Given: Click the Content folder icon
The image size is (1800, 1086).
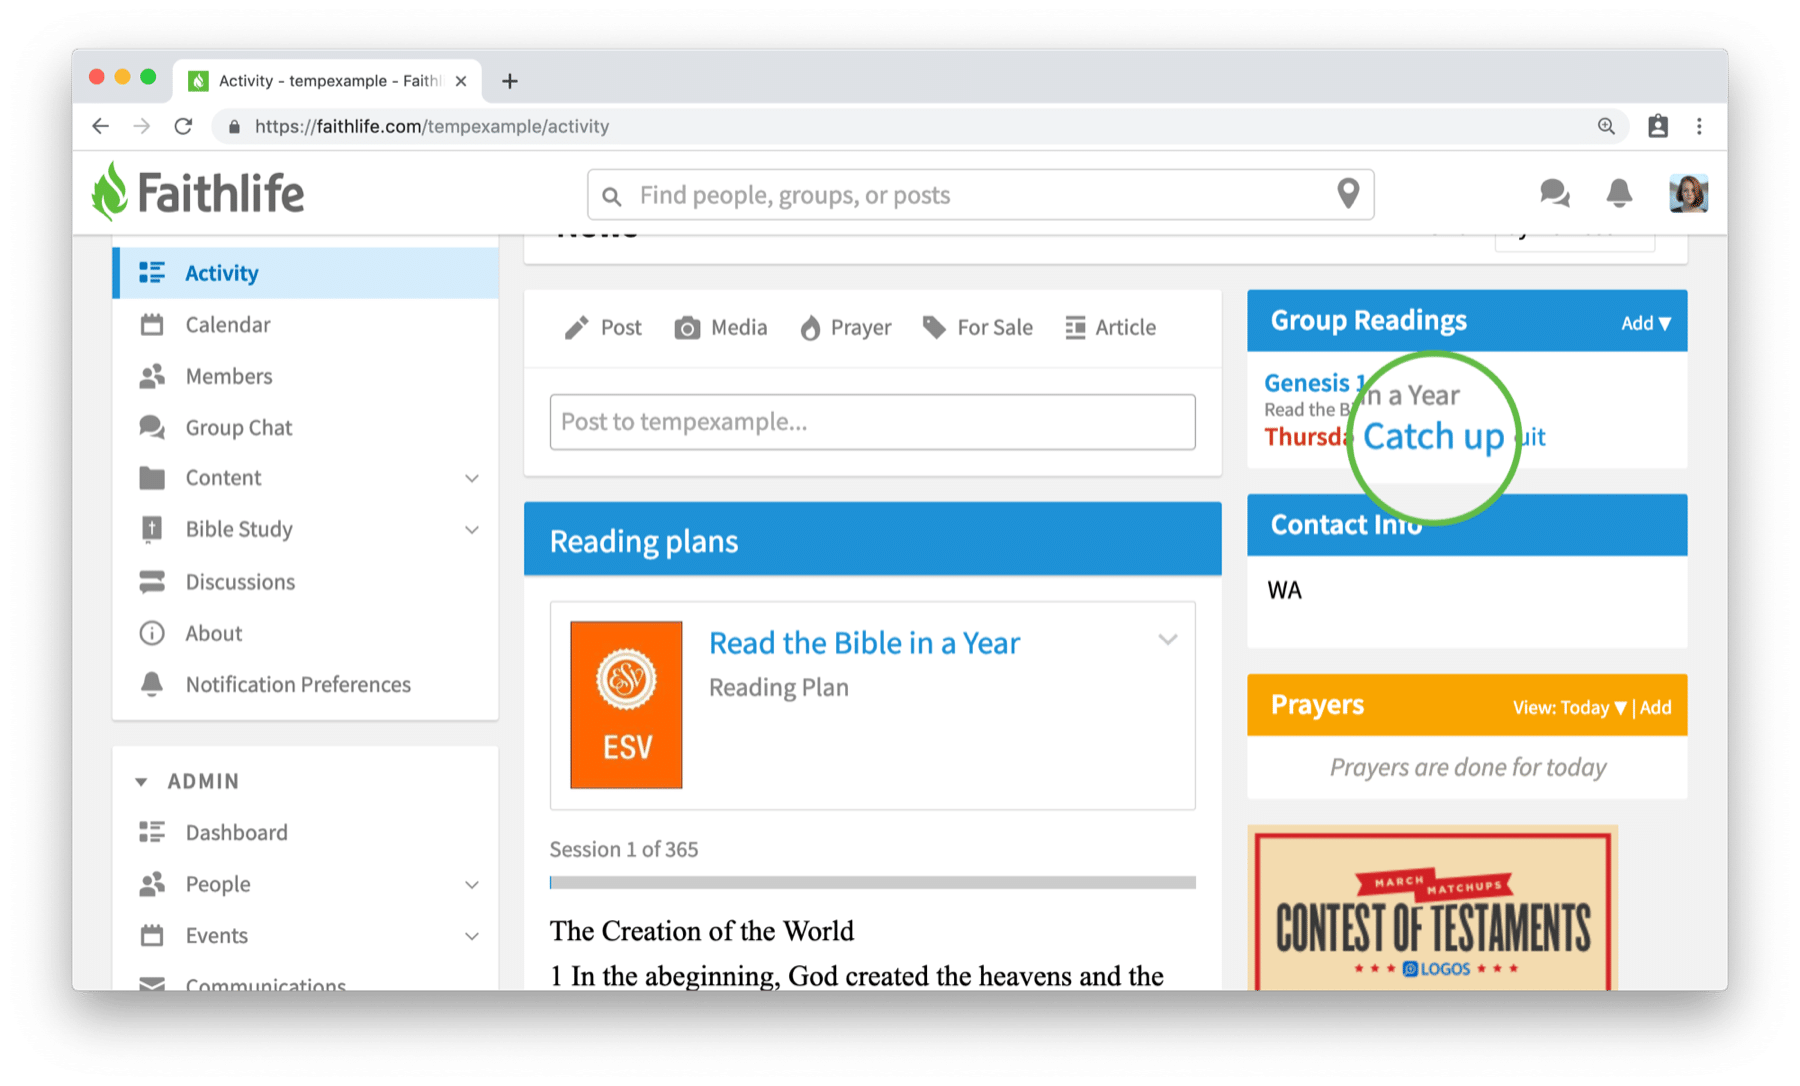Looking at the screenshot, I should (x=152, y=478).
